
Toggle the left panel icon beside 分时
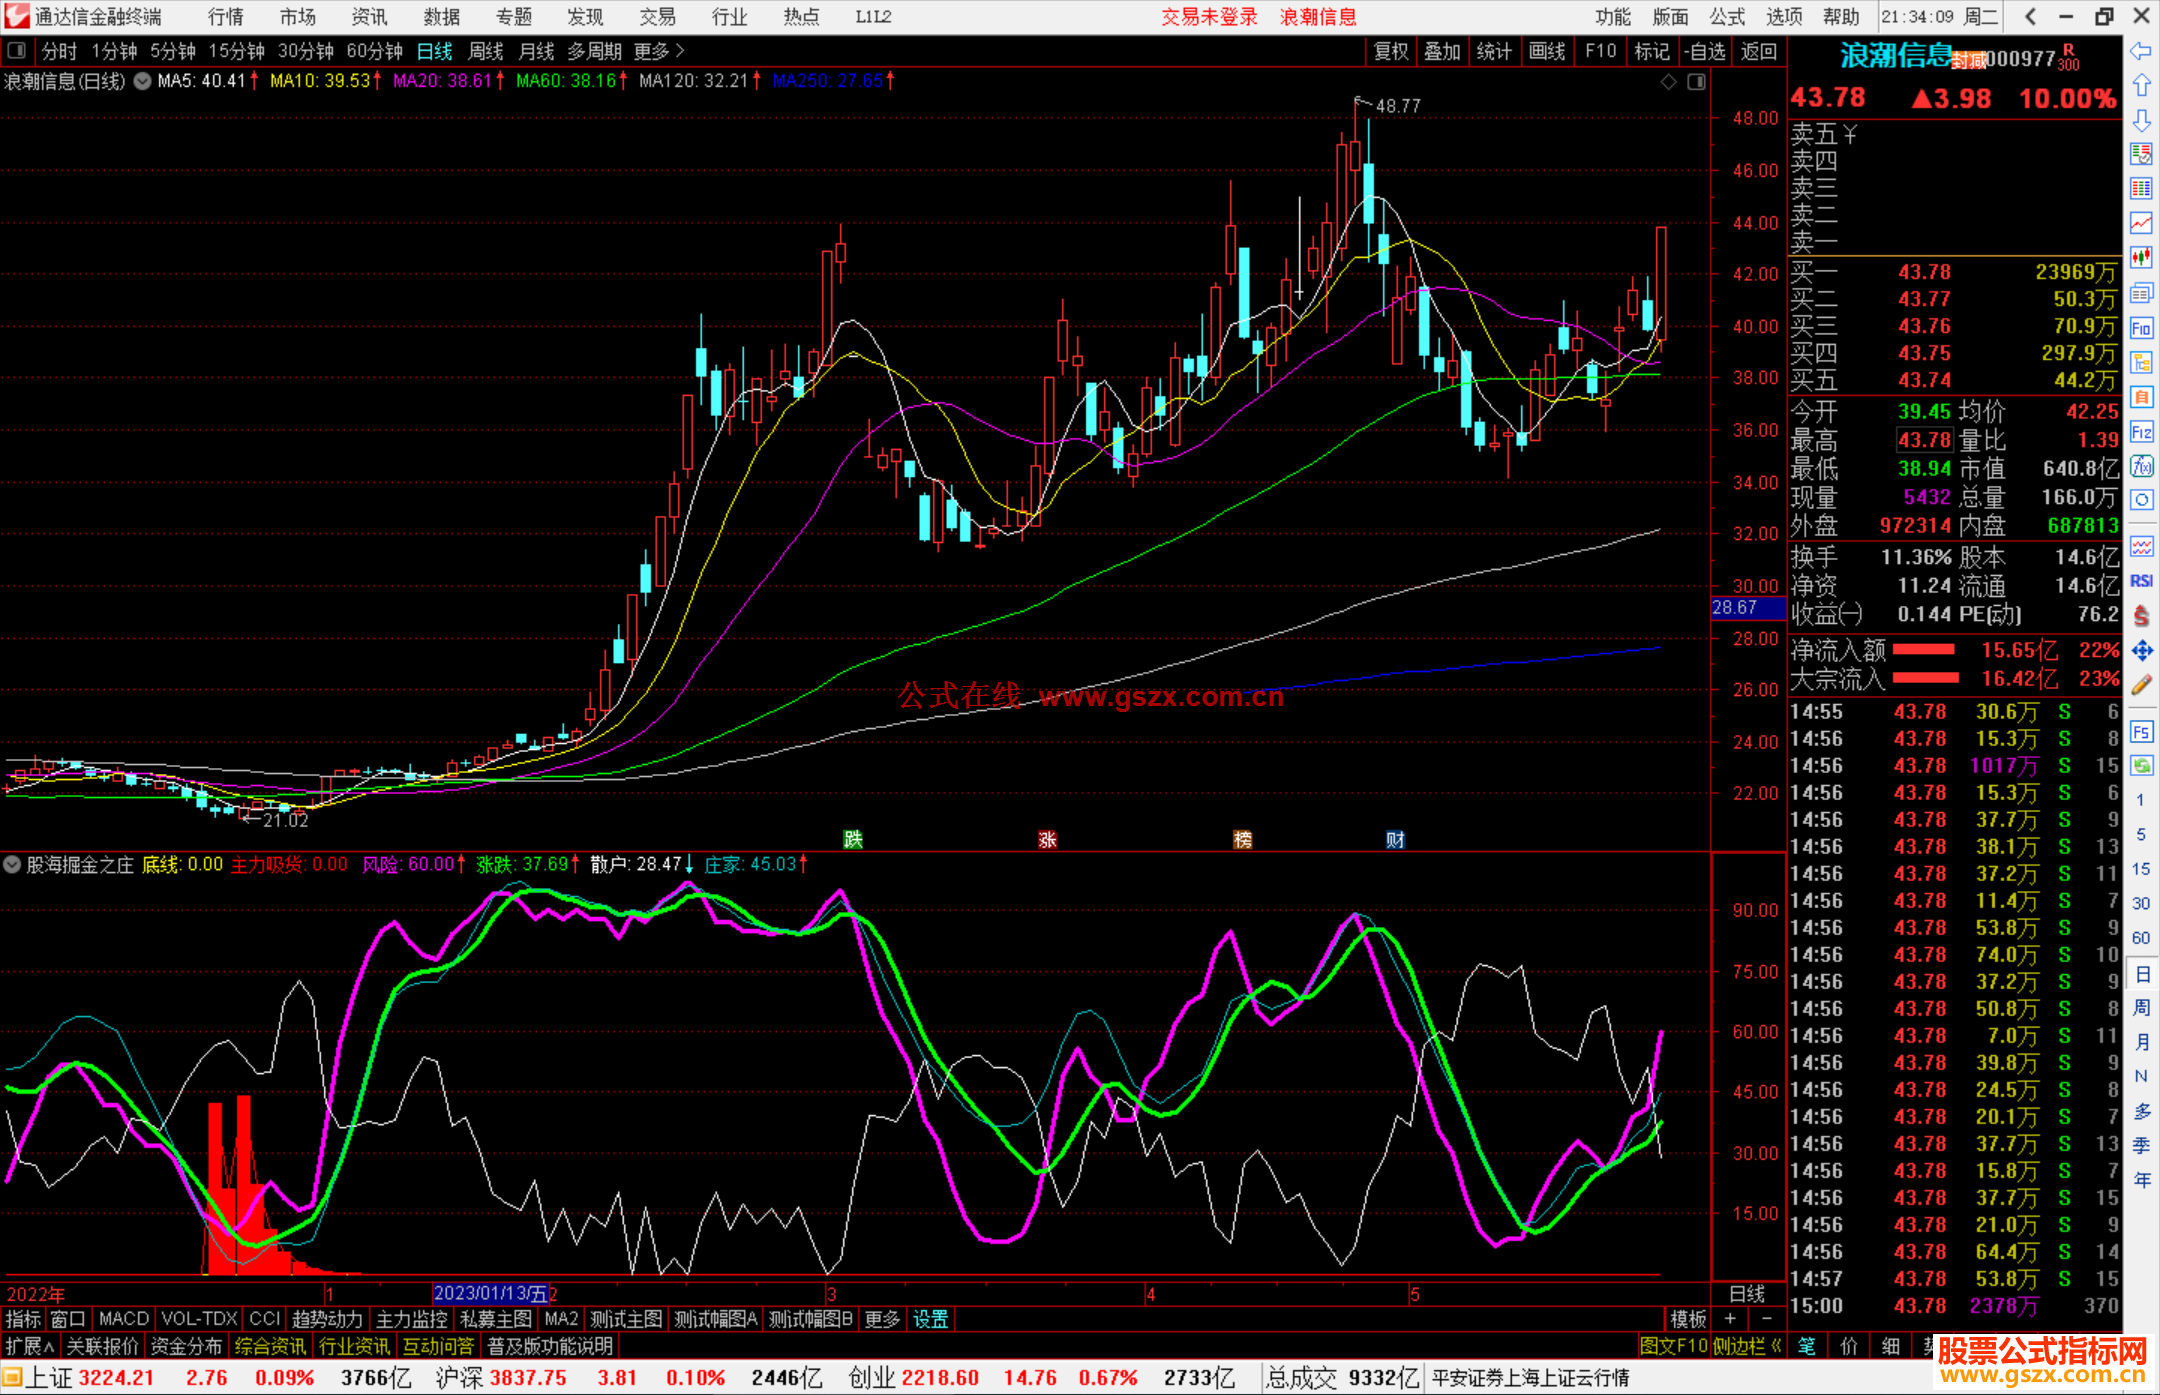tap(17, 51)
